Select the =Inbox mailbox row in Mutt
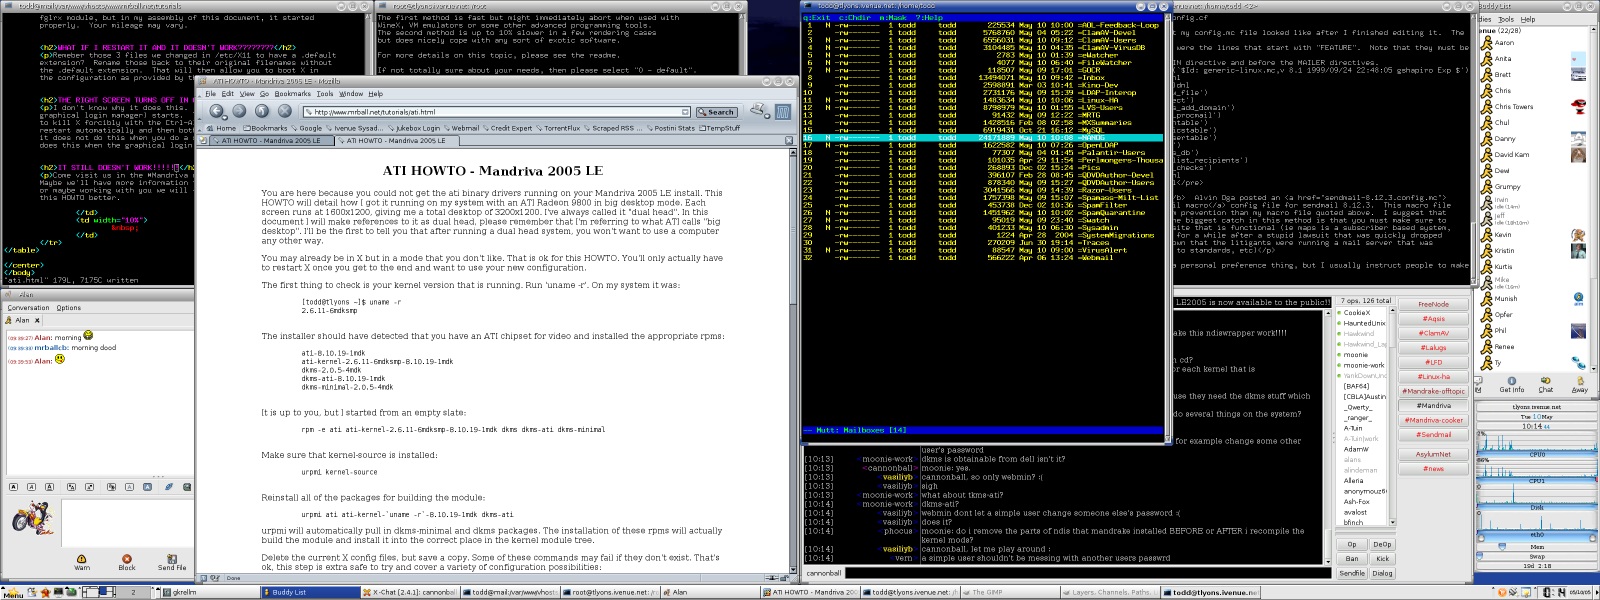The image size is (1600, 600). [x=984, y=77]
